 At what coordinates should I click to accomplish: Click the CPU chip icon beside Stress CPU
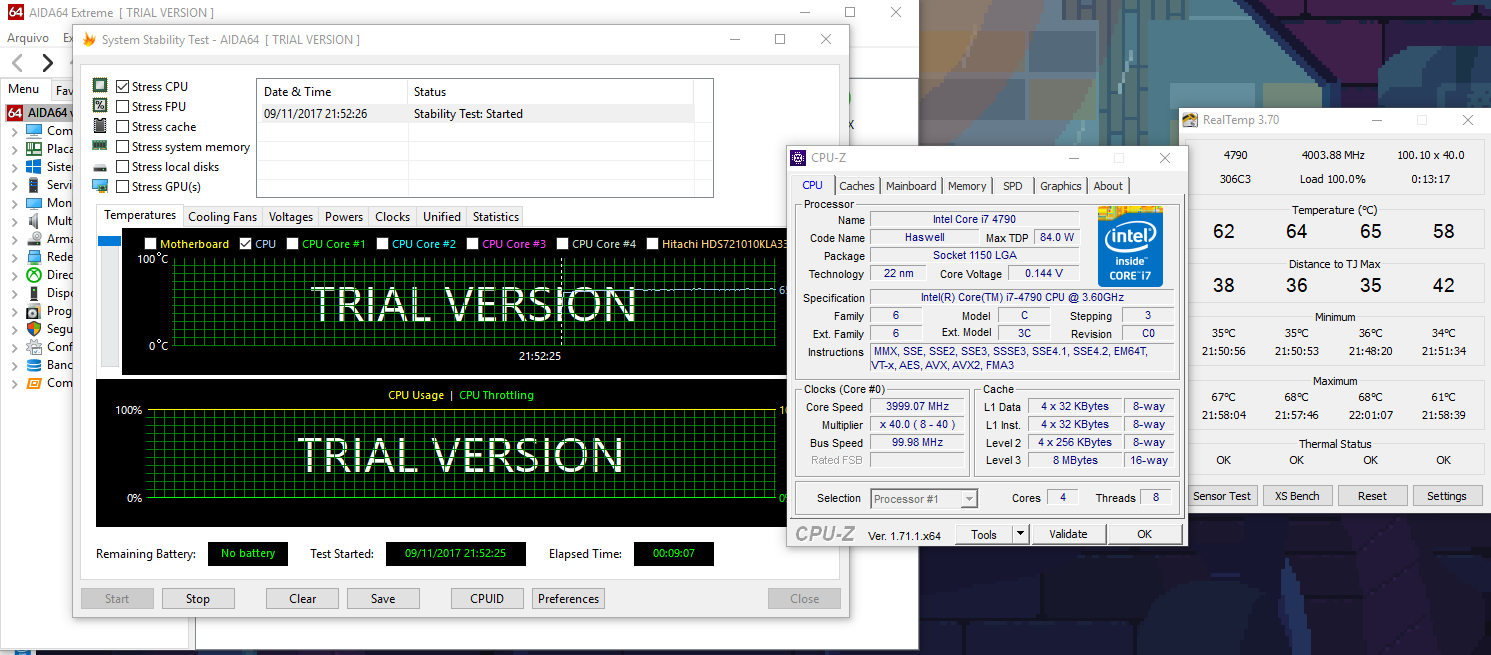click(100, 86)
